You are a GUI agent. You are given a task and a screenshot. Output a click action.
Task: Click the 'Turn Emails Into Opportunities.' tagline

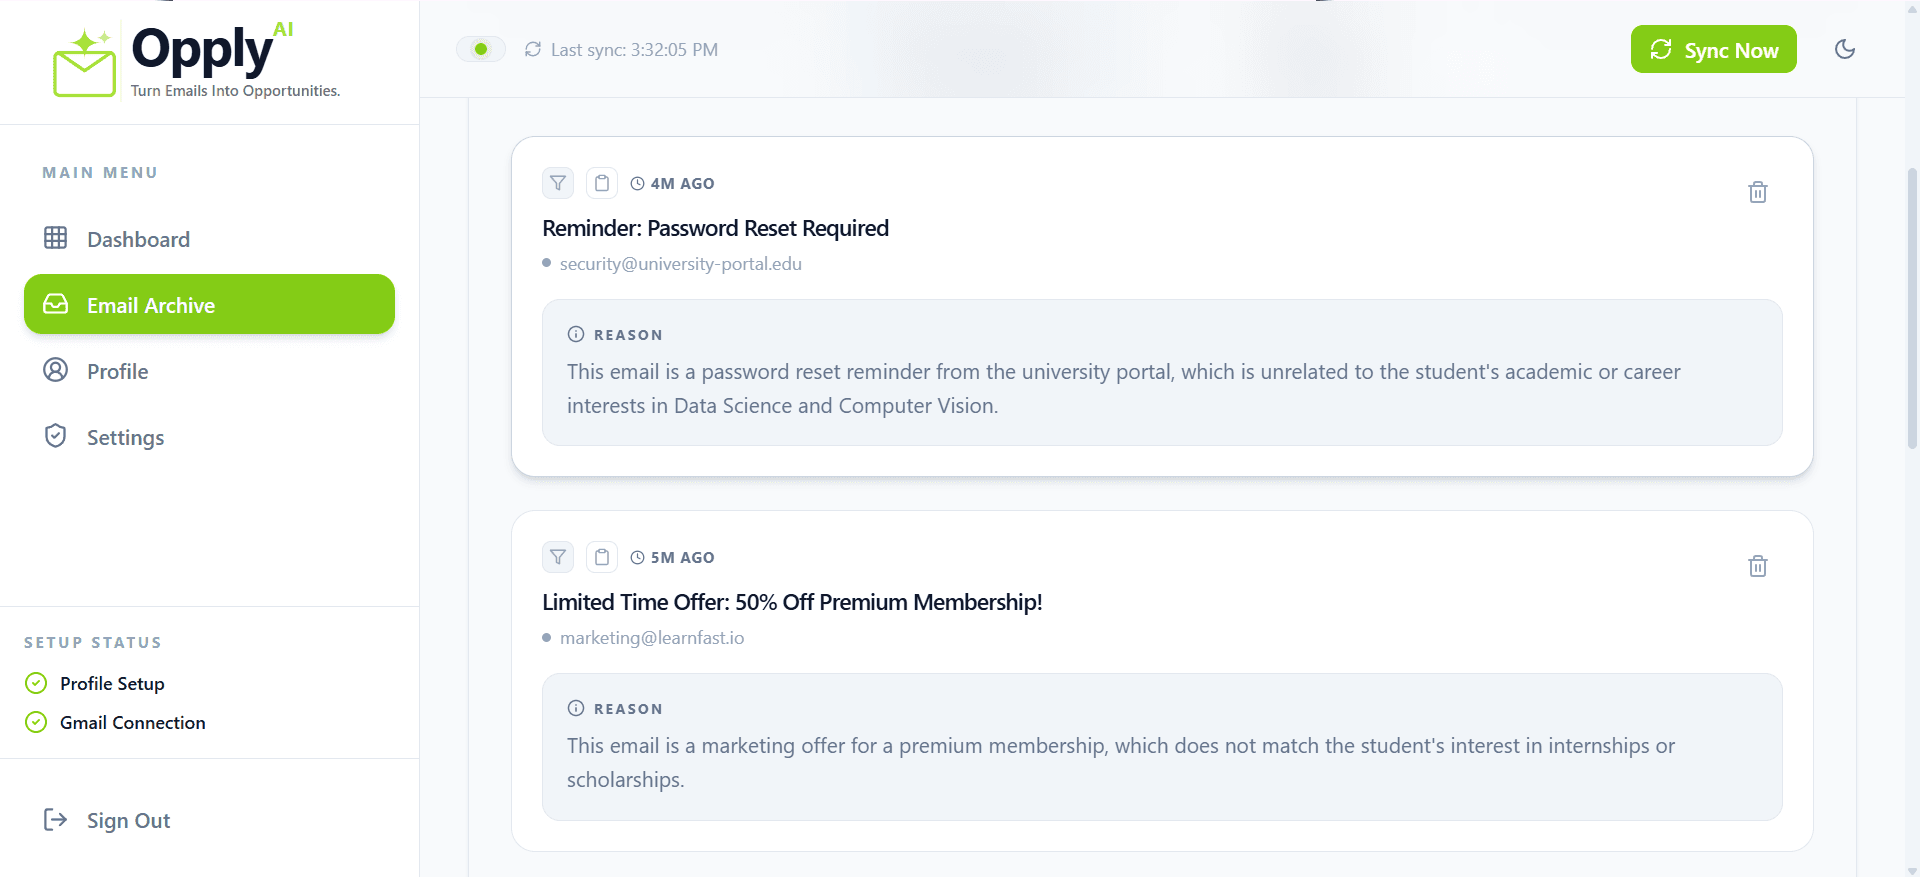pos(236,90)
